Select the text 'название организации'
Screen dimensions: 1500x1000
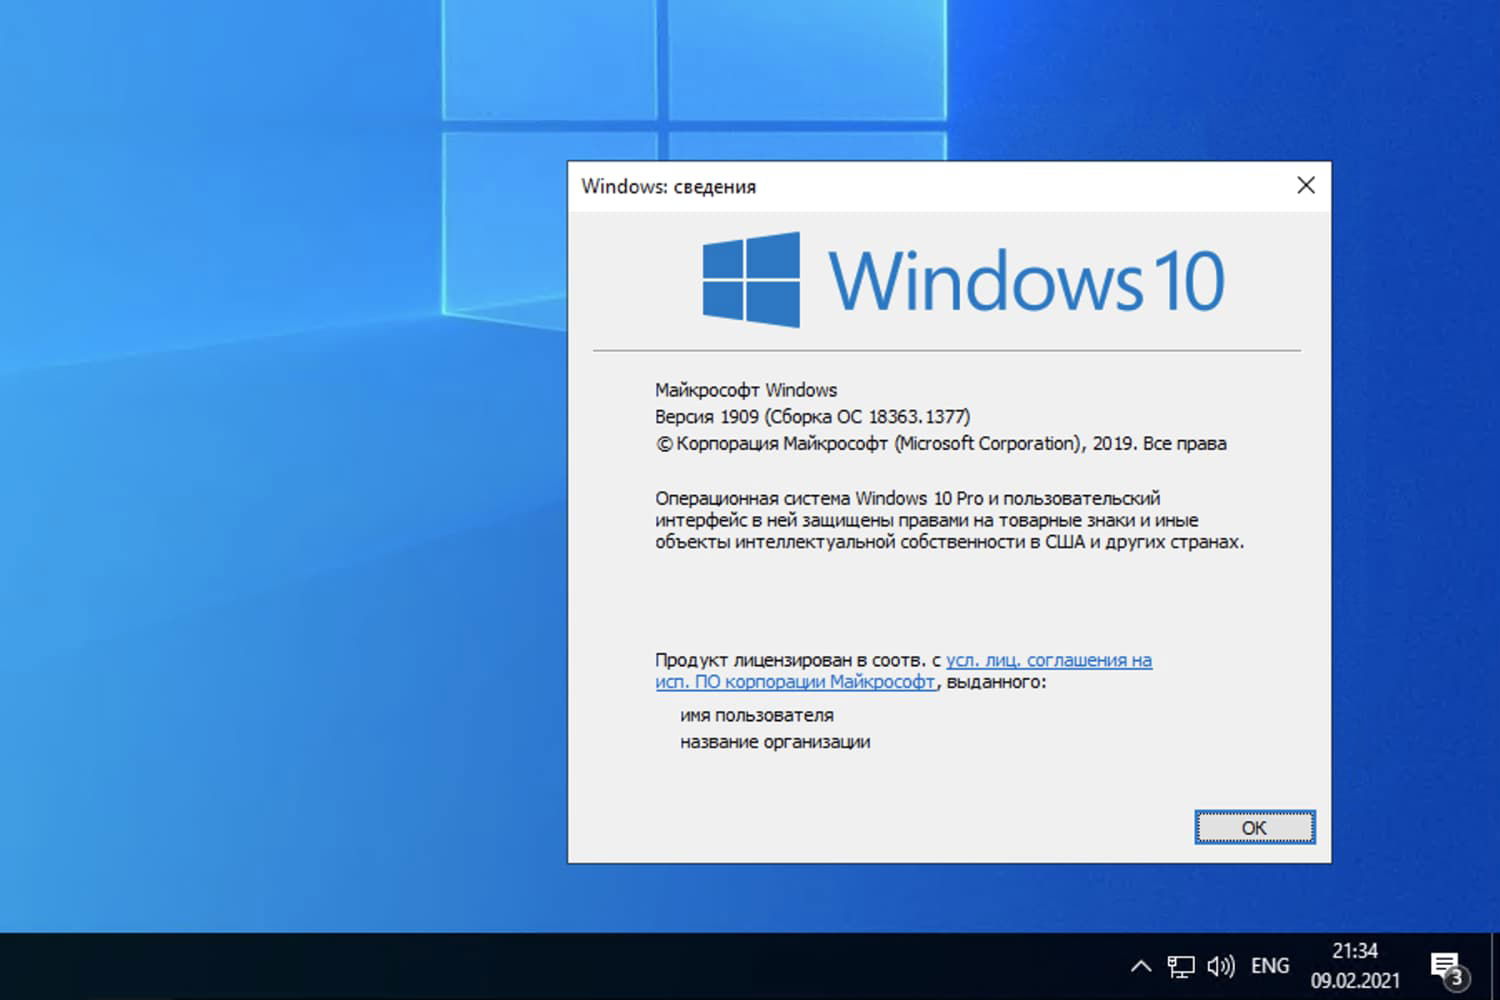777,741
